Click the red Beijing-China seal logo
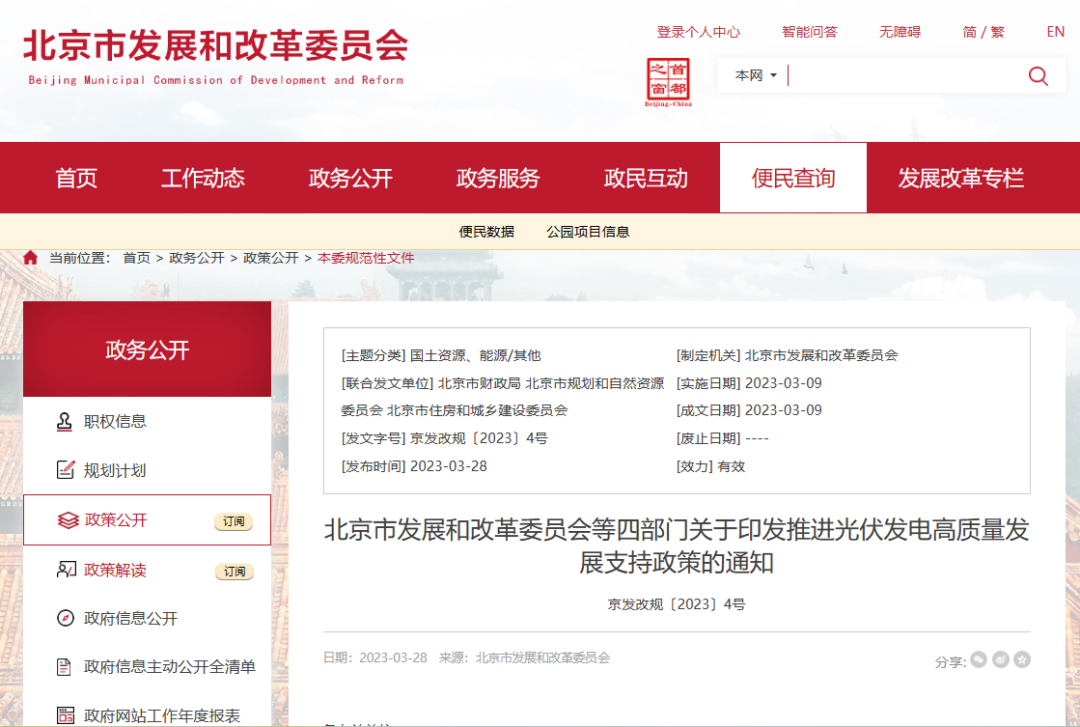 click(668, 82)
